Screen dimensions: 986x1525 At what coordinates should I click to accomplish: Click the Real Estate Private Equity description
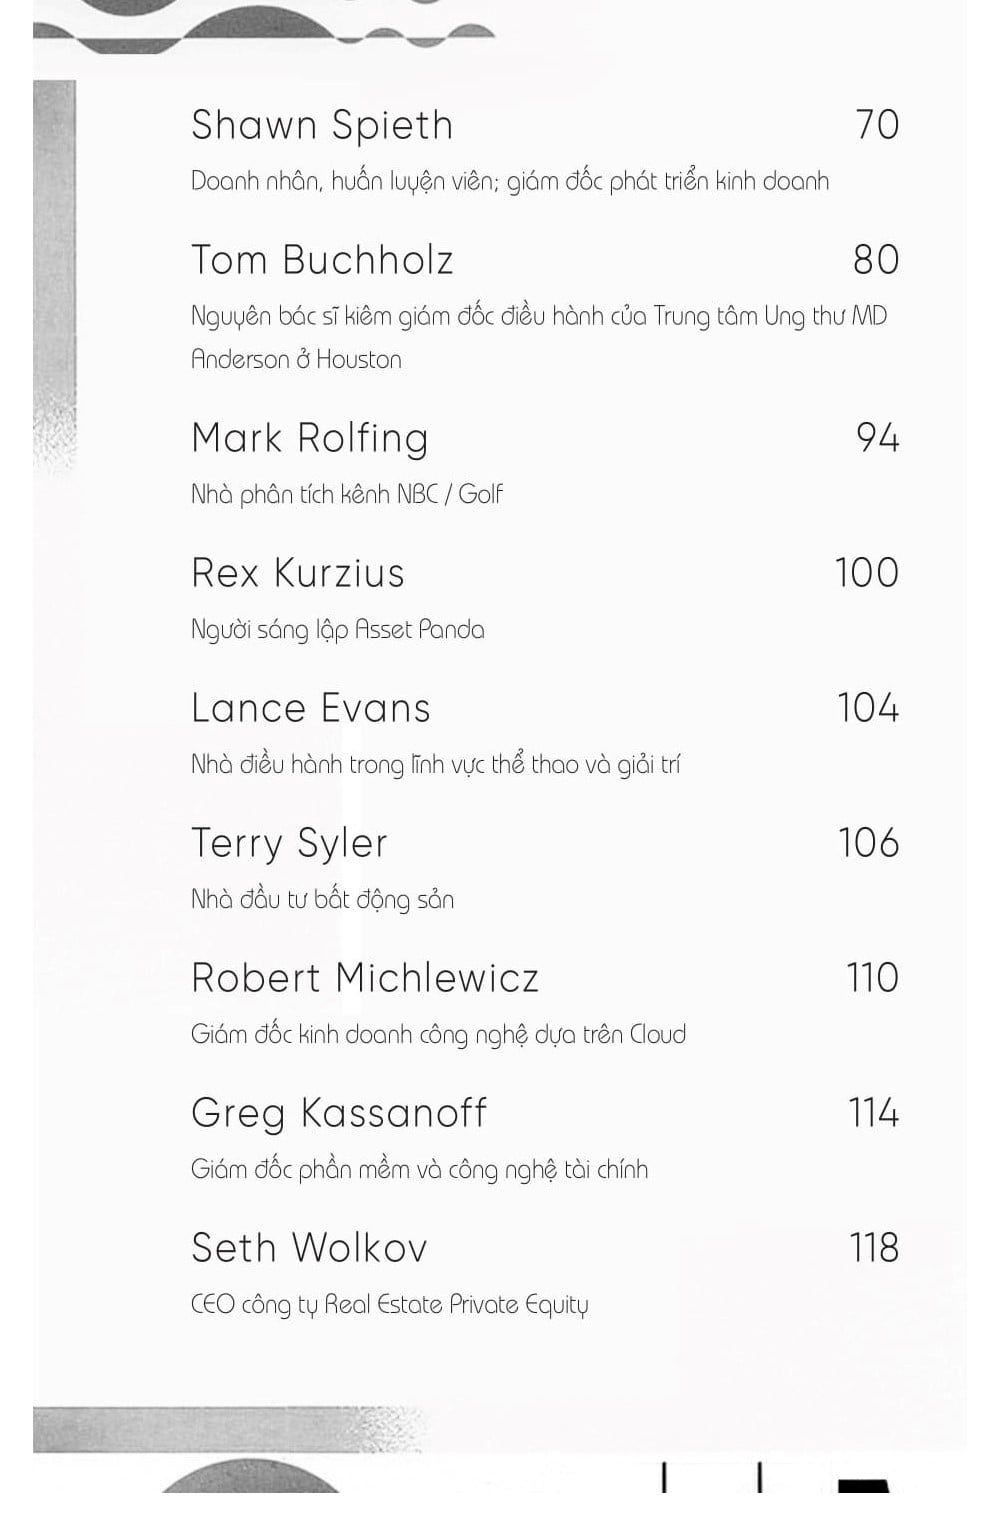pos(389,1304)
